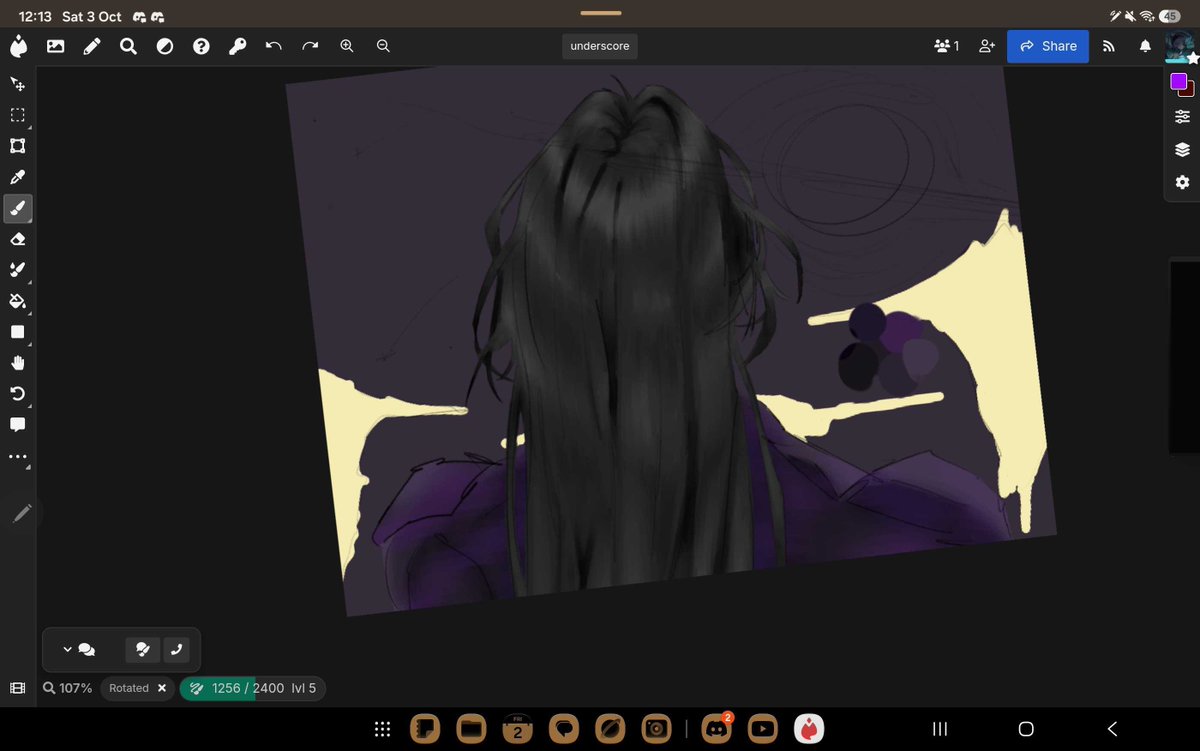The image size is (1200, 751).
Task: Select the rectangular marquee selection tool
Action: point(18,115)
